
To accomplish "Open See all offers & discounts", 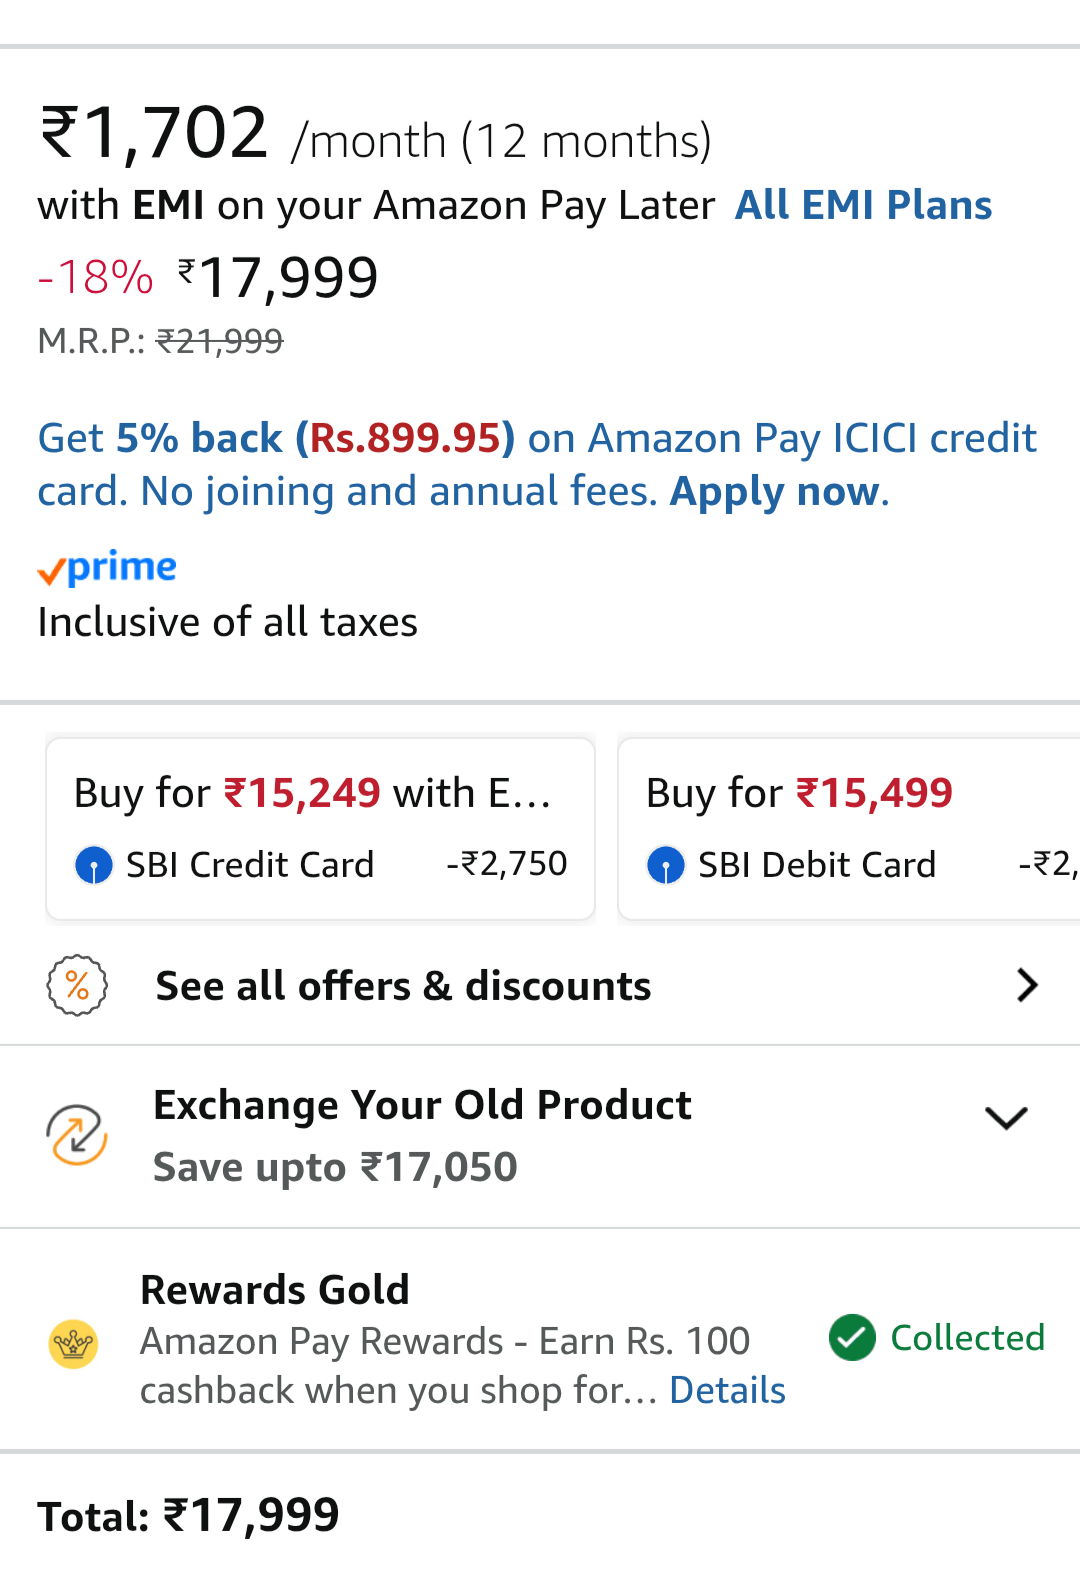I will [x=403, y=986].
